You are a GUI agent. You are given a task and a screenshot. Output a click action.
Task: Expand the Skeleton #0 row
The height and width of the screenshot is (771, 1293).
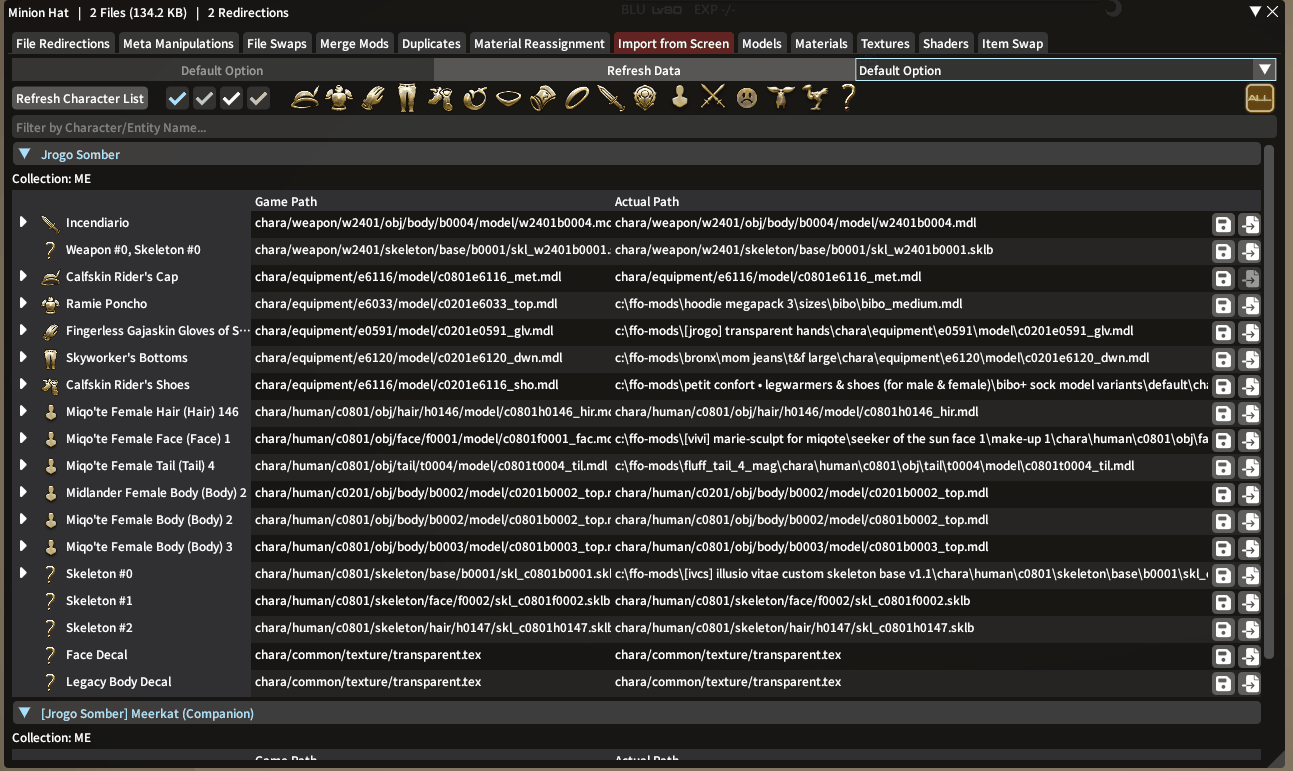pyautogui.click(x=23, y=573)
